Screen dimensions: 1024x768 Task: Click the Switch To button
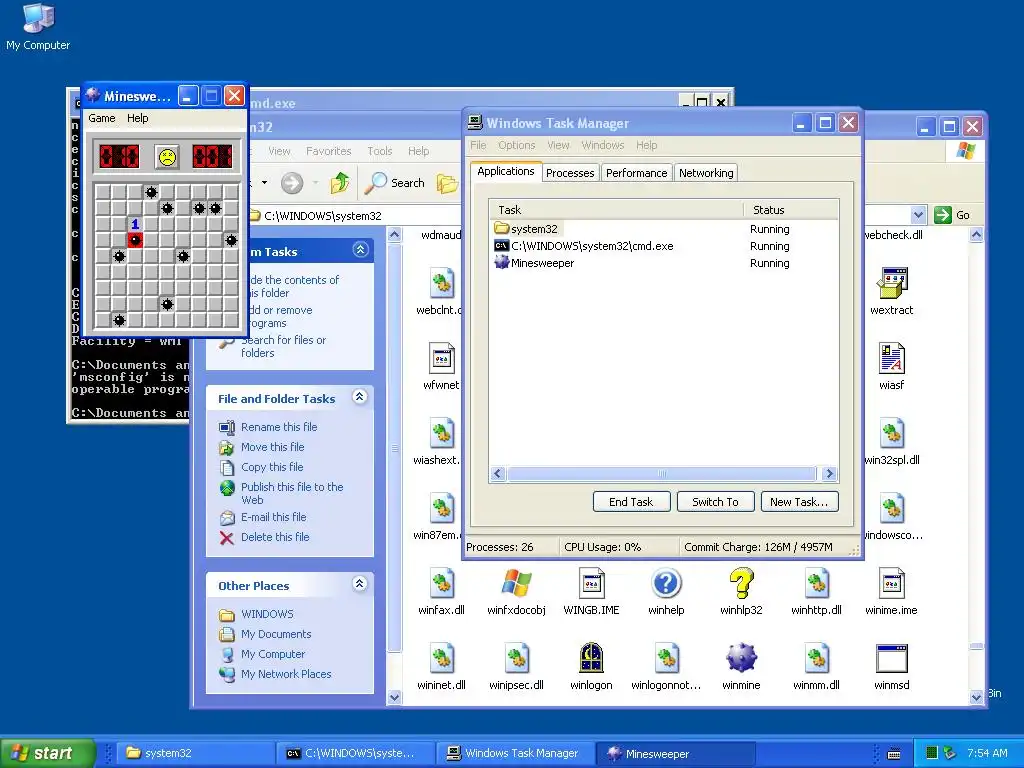(x=715, y=502)
